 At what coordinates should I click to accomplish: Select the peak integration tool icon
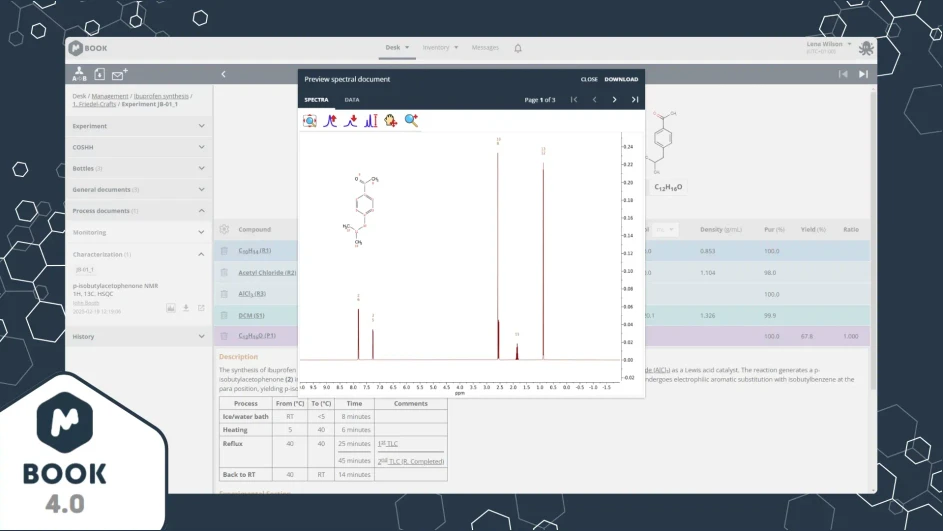(370, 121)
